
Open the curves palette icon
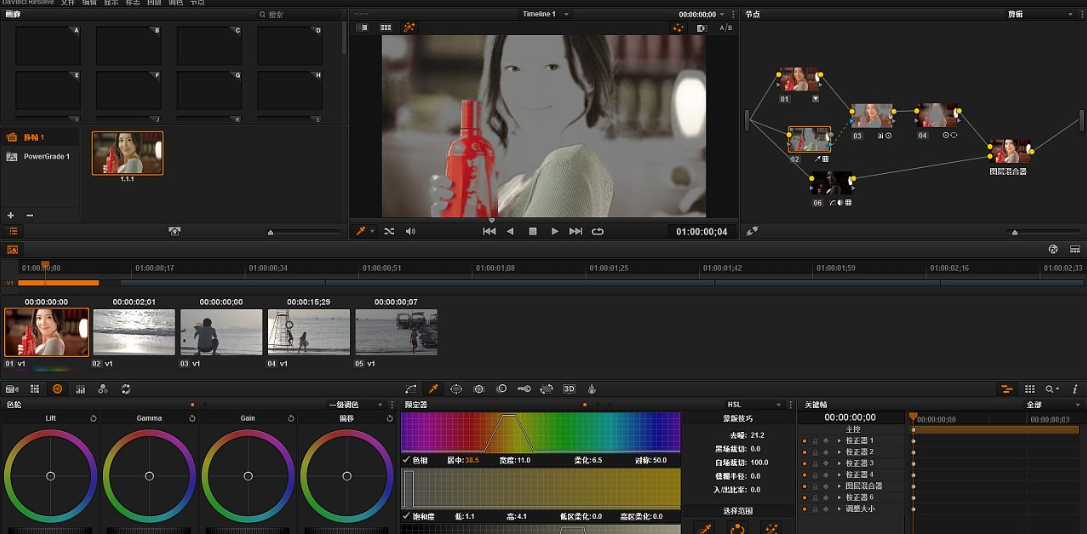411,389
